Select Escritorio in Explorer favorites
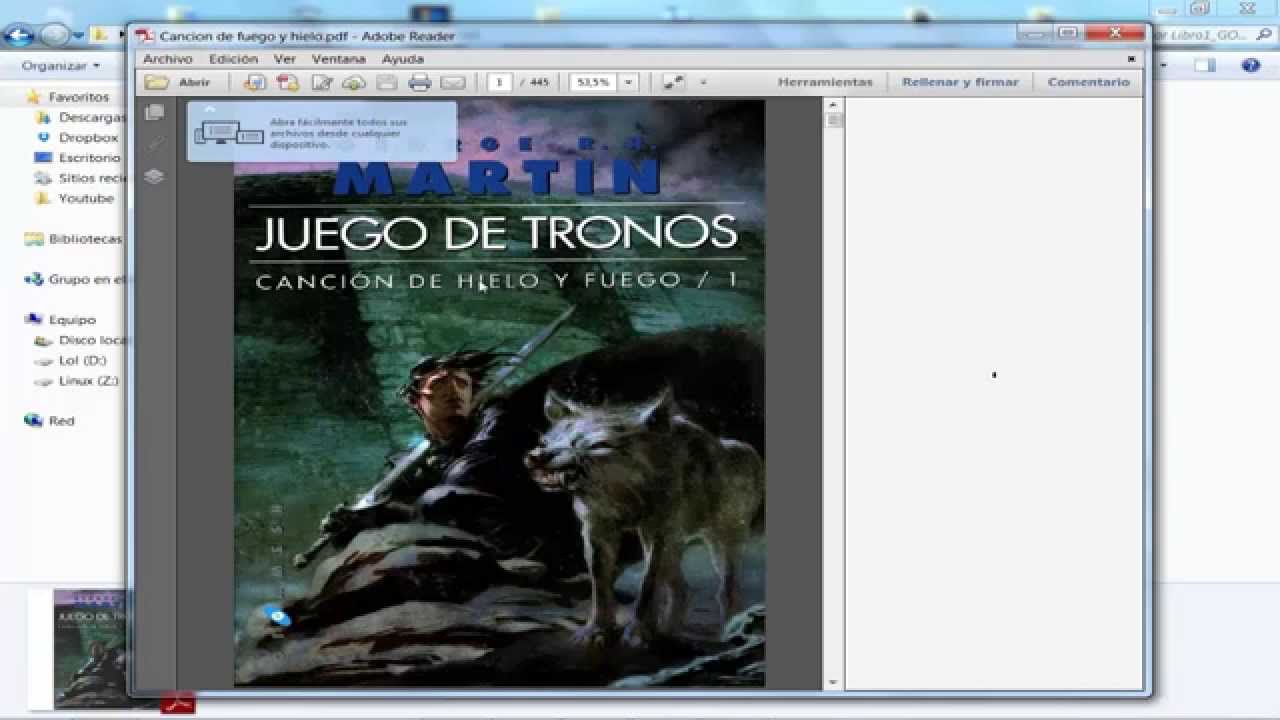Viewport: 1280px width, 720px height. 89,158
